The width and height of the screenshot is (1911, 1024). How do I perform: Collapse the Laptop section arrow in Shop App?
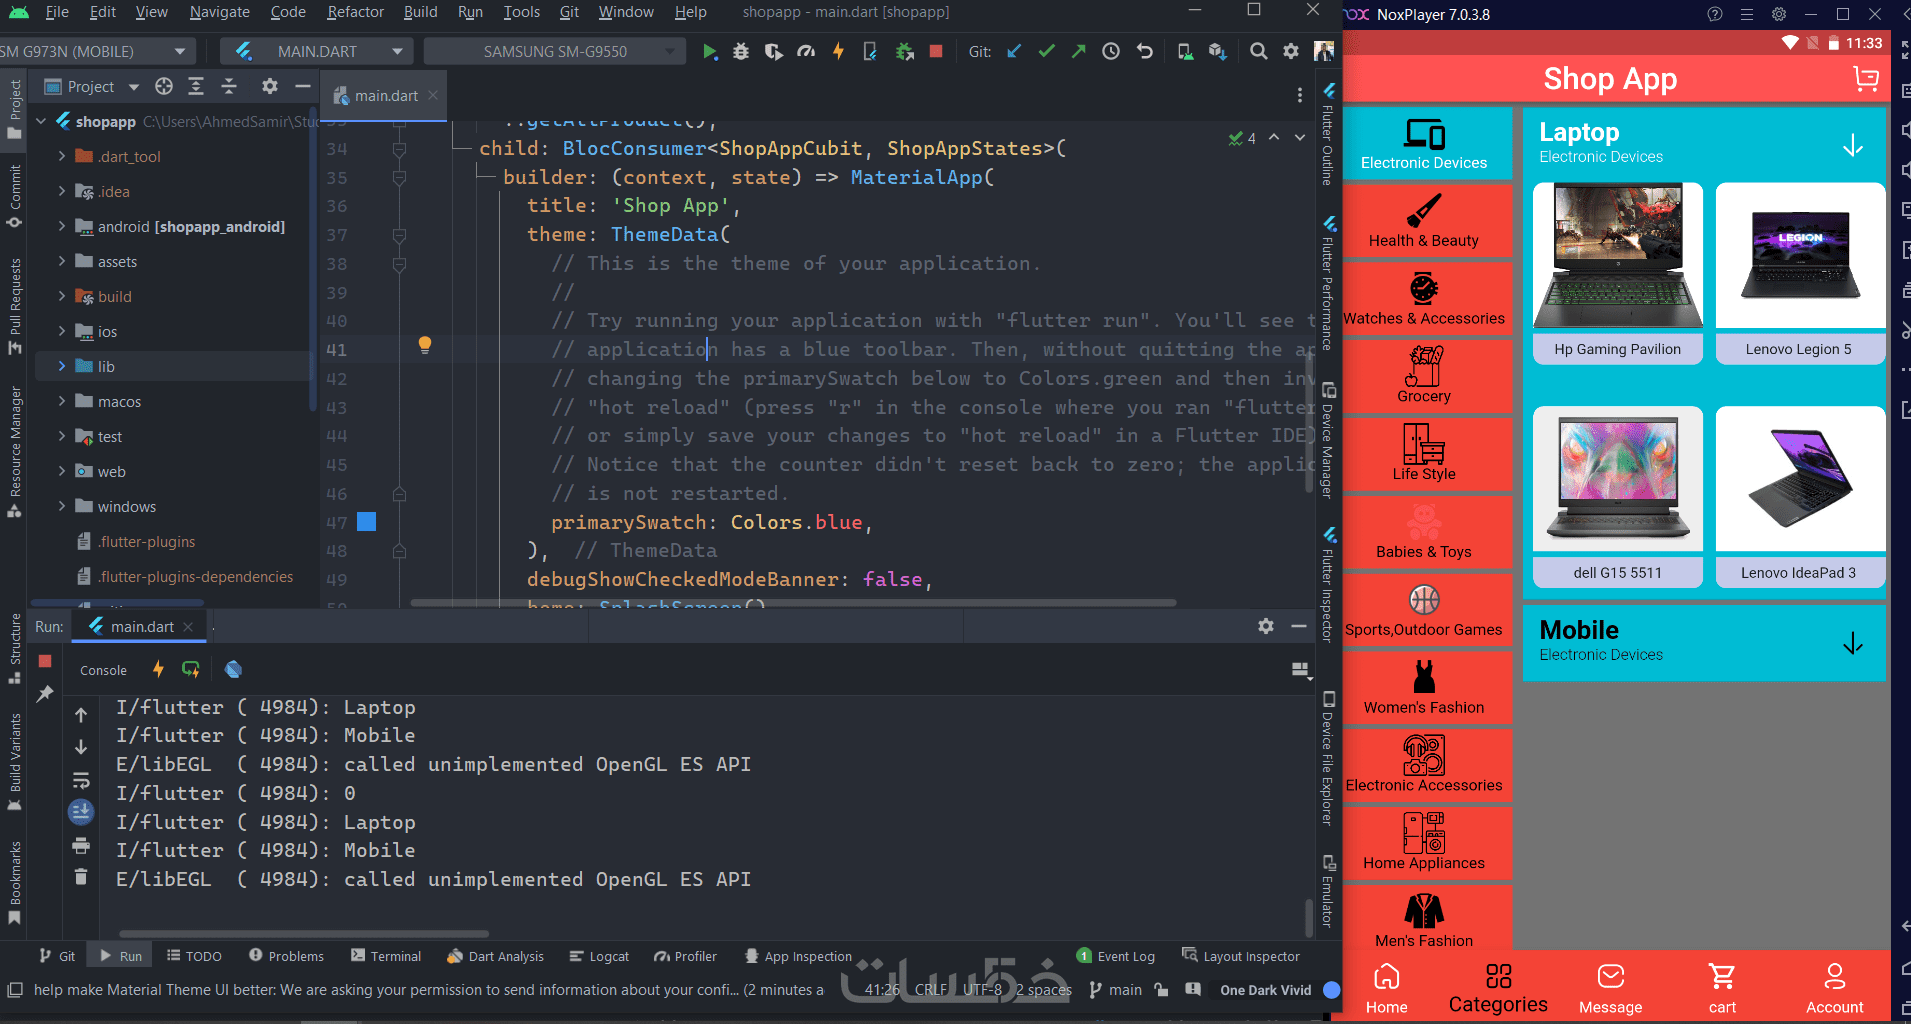(x=1852, y=146)
